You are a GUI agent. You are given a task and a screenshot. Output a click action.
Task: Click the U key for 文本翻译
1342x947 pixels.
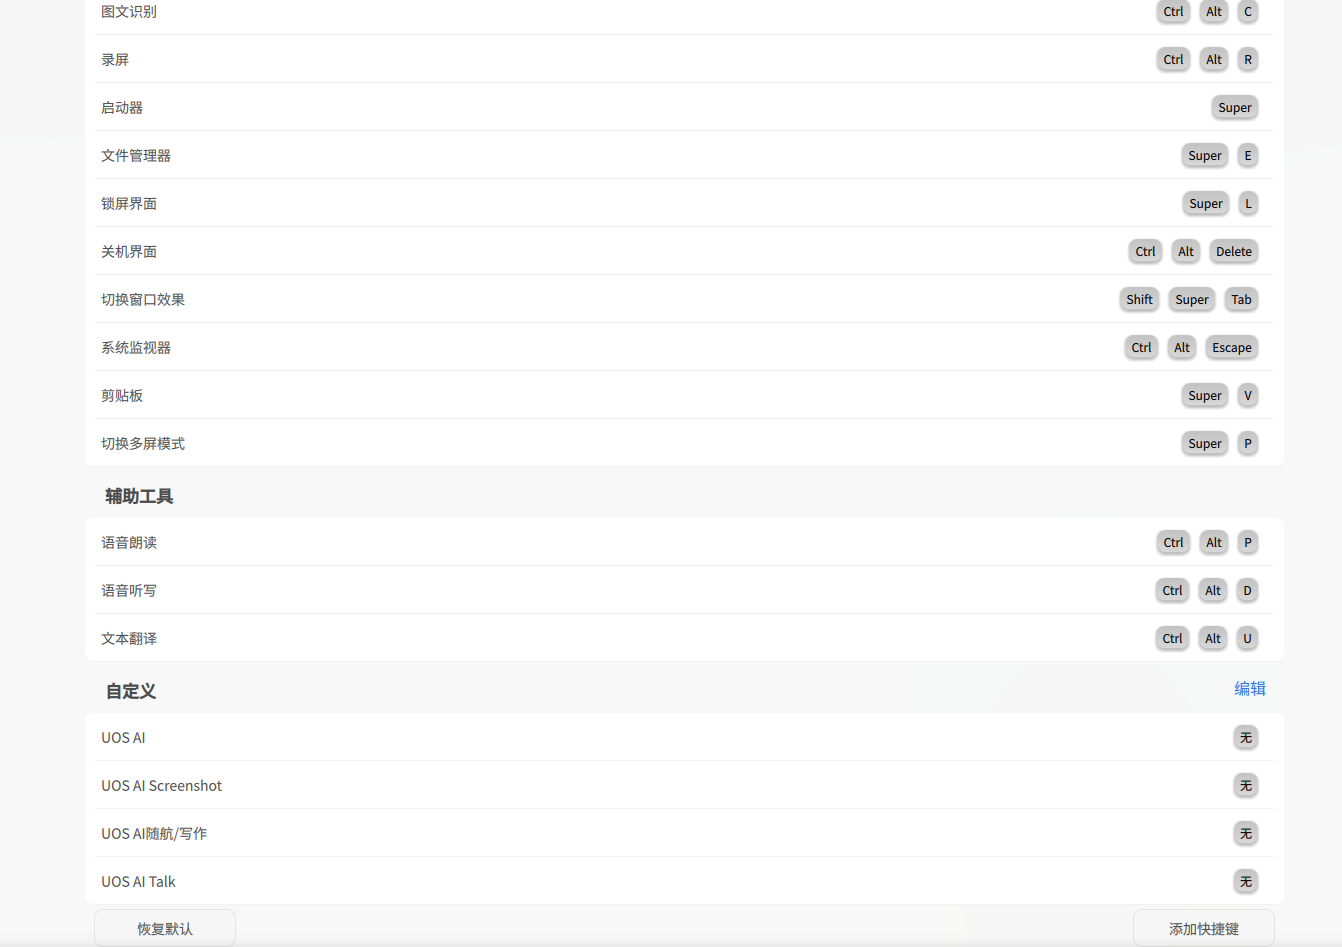click(x=1247, y=638)
